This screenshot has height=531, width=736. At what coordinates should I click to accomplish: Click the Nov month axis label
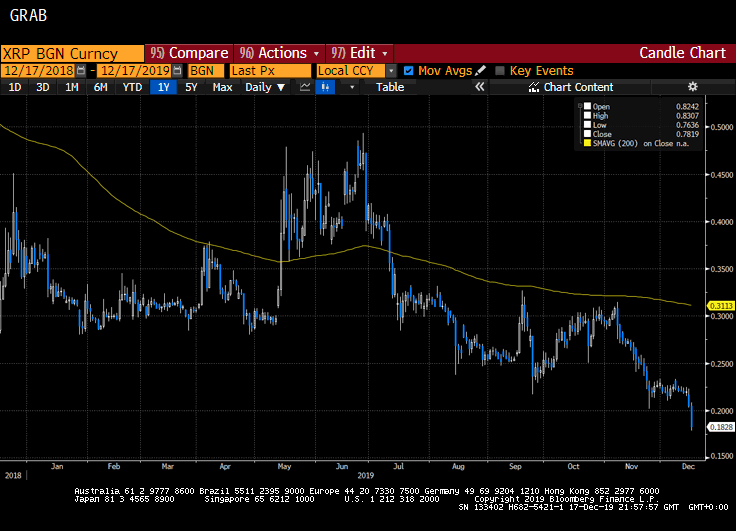(x=631, y=466)
